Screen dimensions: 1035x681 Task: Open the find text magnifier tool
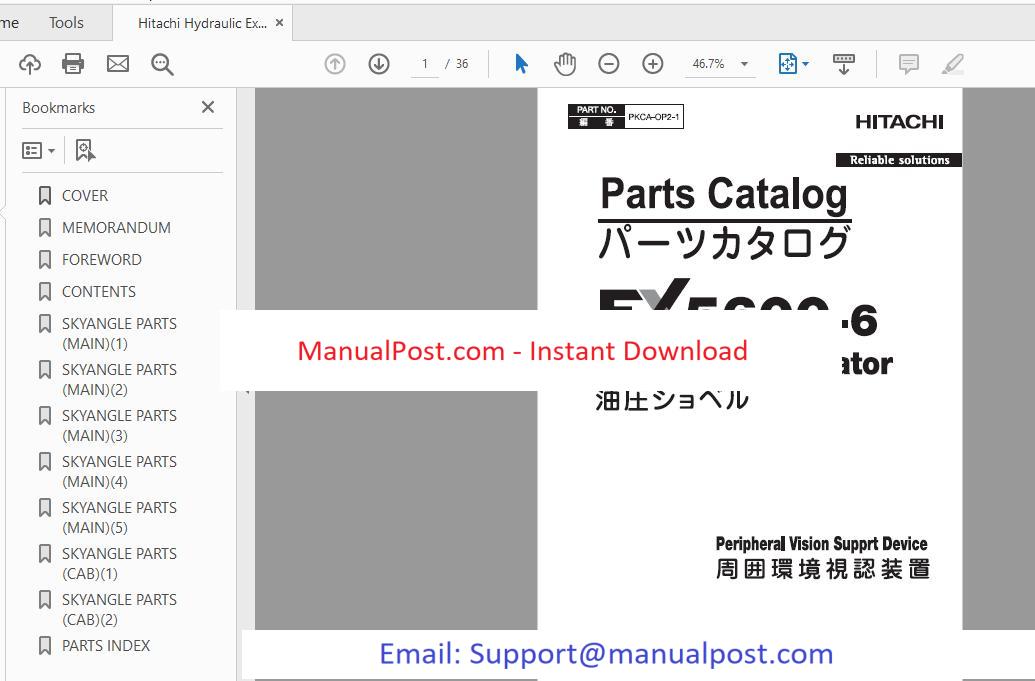click(x=162, y=64)
